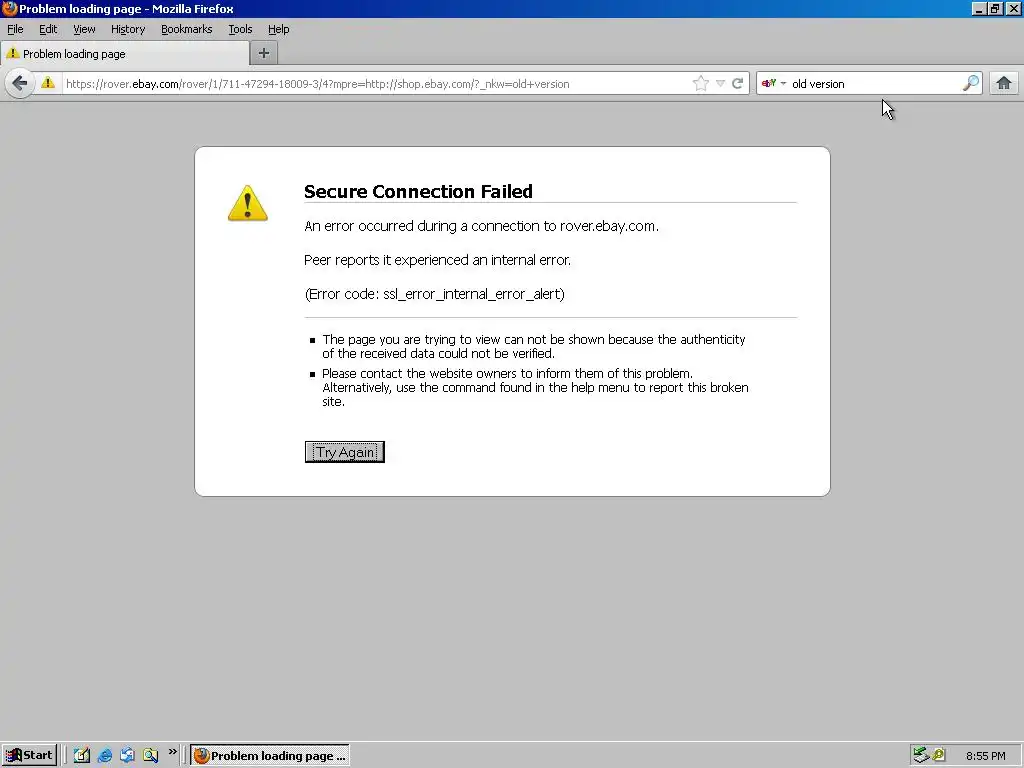Open the Windows Start menu
Viewport: 1024px width, 768px height.
tap(29, 756)
